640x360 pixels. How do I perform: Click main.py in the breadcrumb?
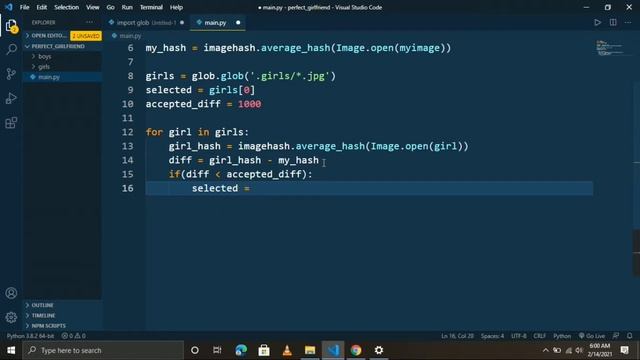pos(130,36)
